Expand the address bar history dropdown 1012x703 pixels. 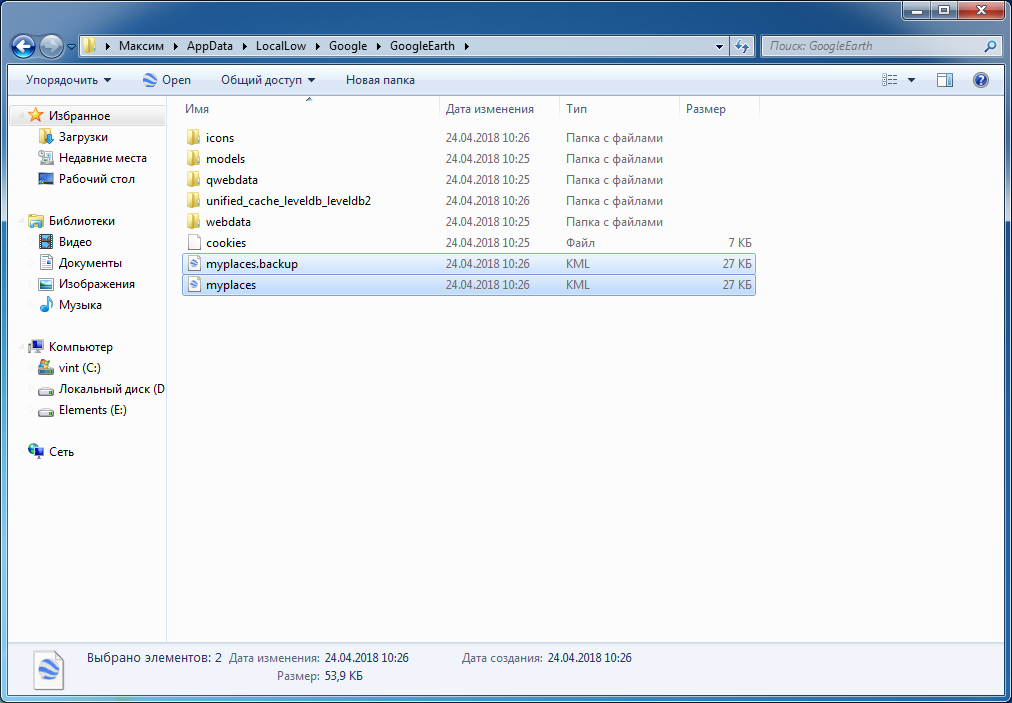pos(720,46)
